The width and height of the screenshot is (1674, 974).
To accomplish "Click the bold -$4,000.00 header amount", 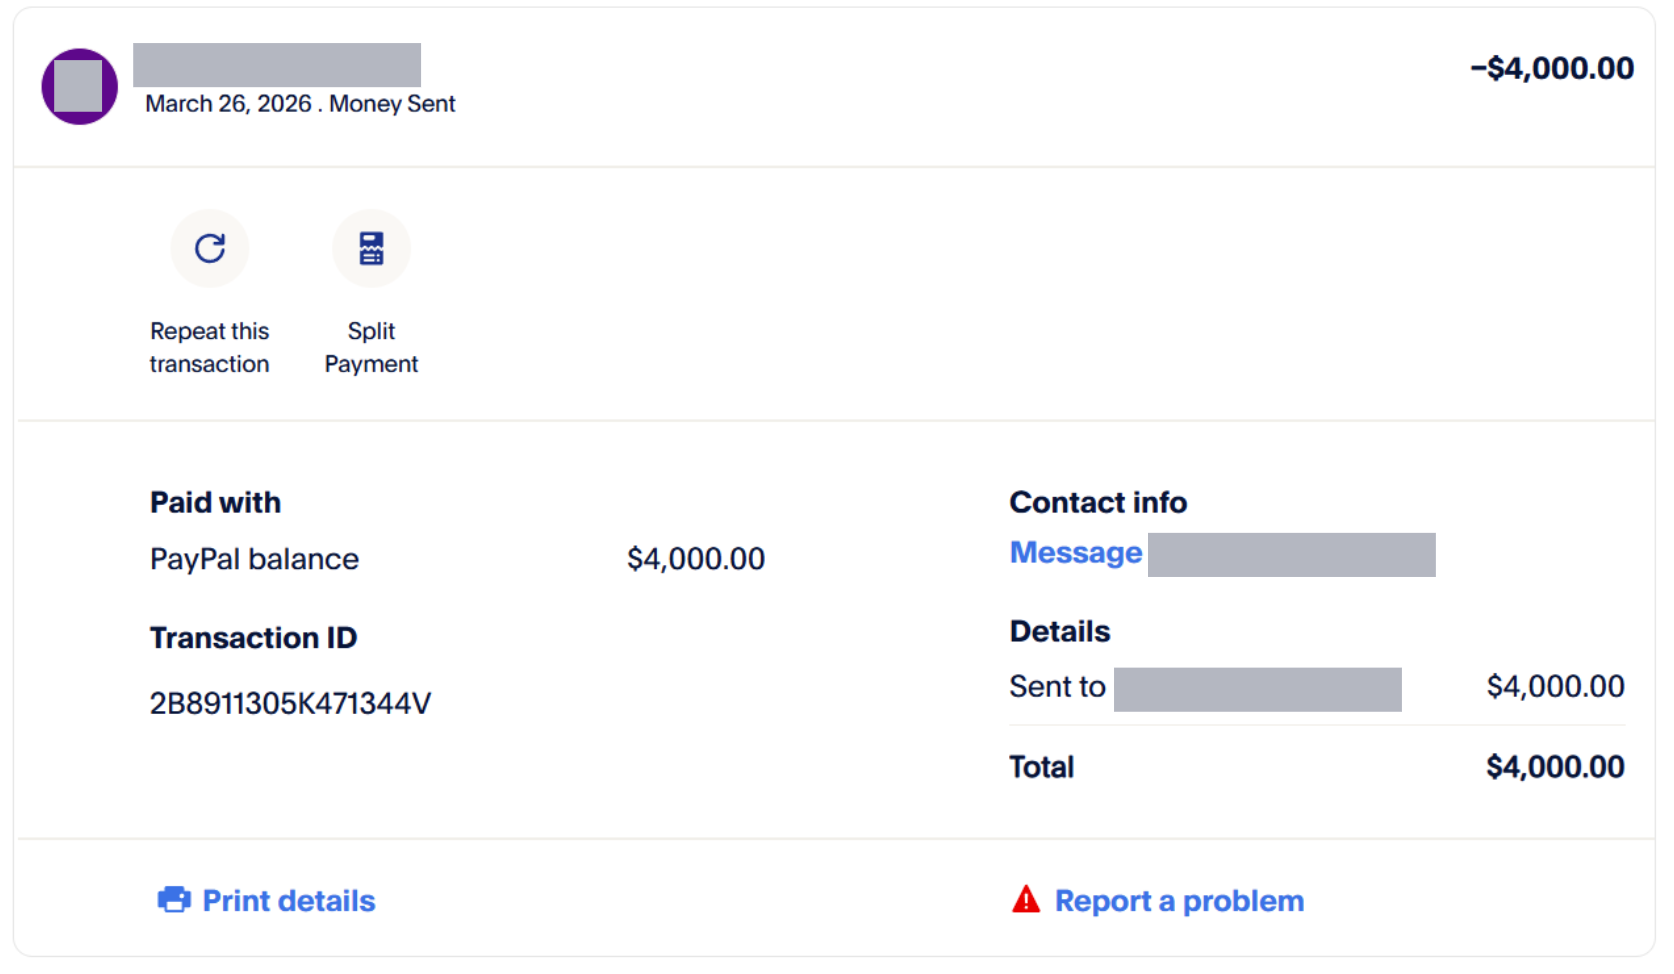I will [1551, 68].
